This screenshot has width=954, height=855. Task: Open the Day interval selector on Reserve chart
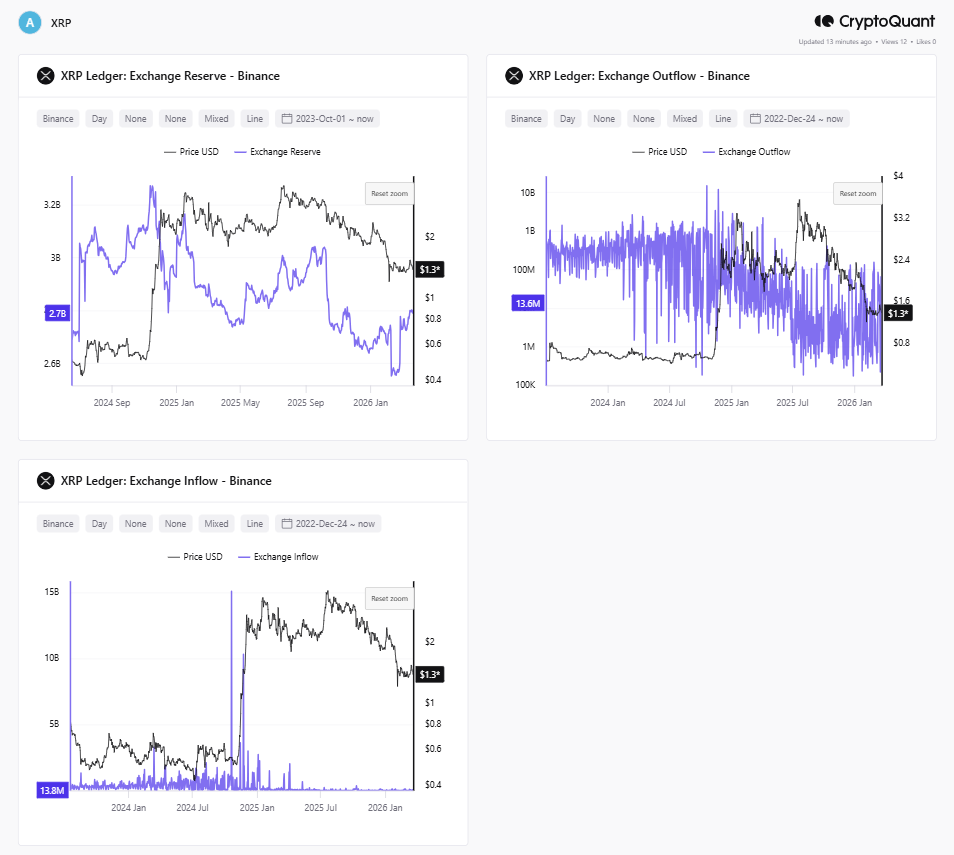pos(98,118)
